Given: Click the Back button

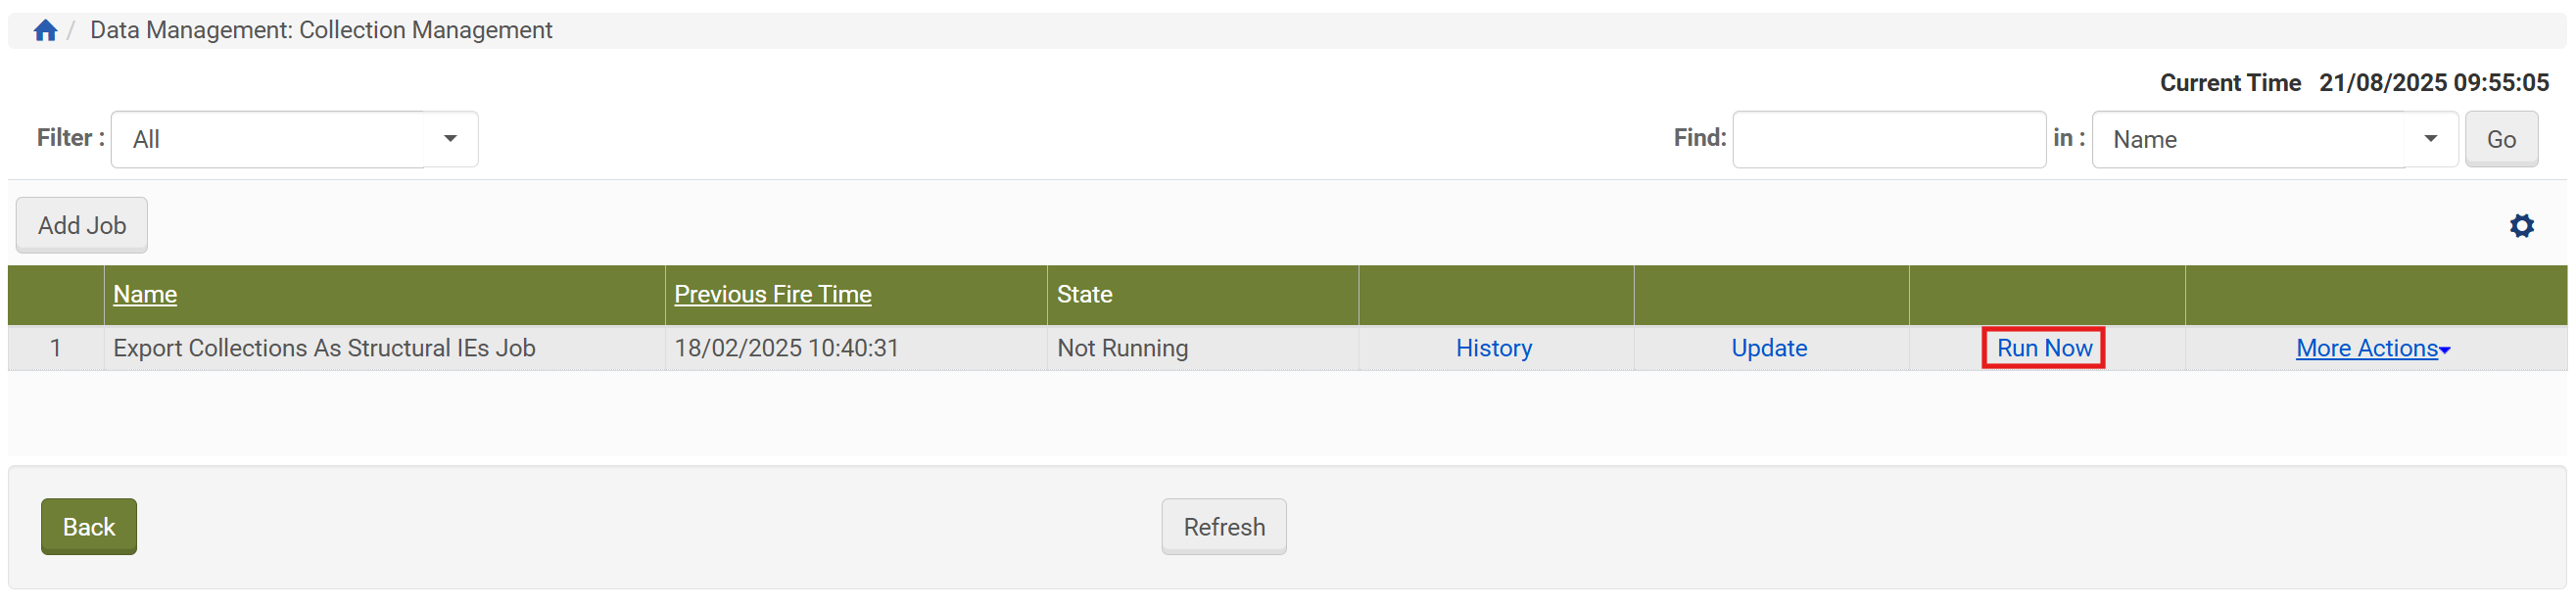Looking at the screenshot, I should (88, 526).
